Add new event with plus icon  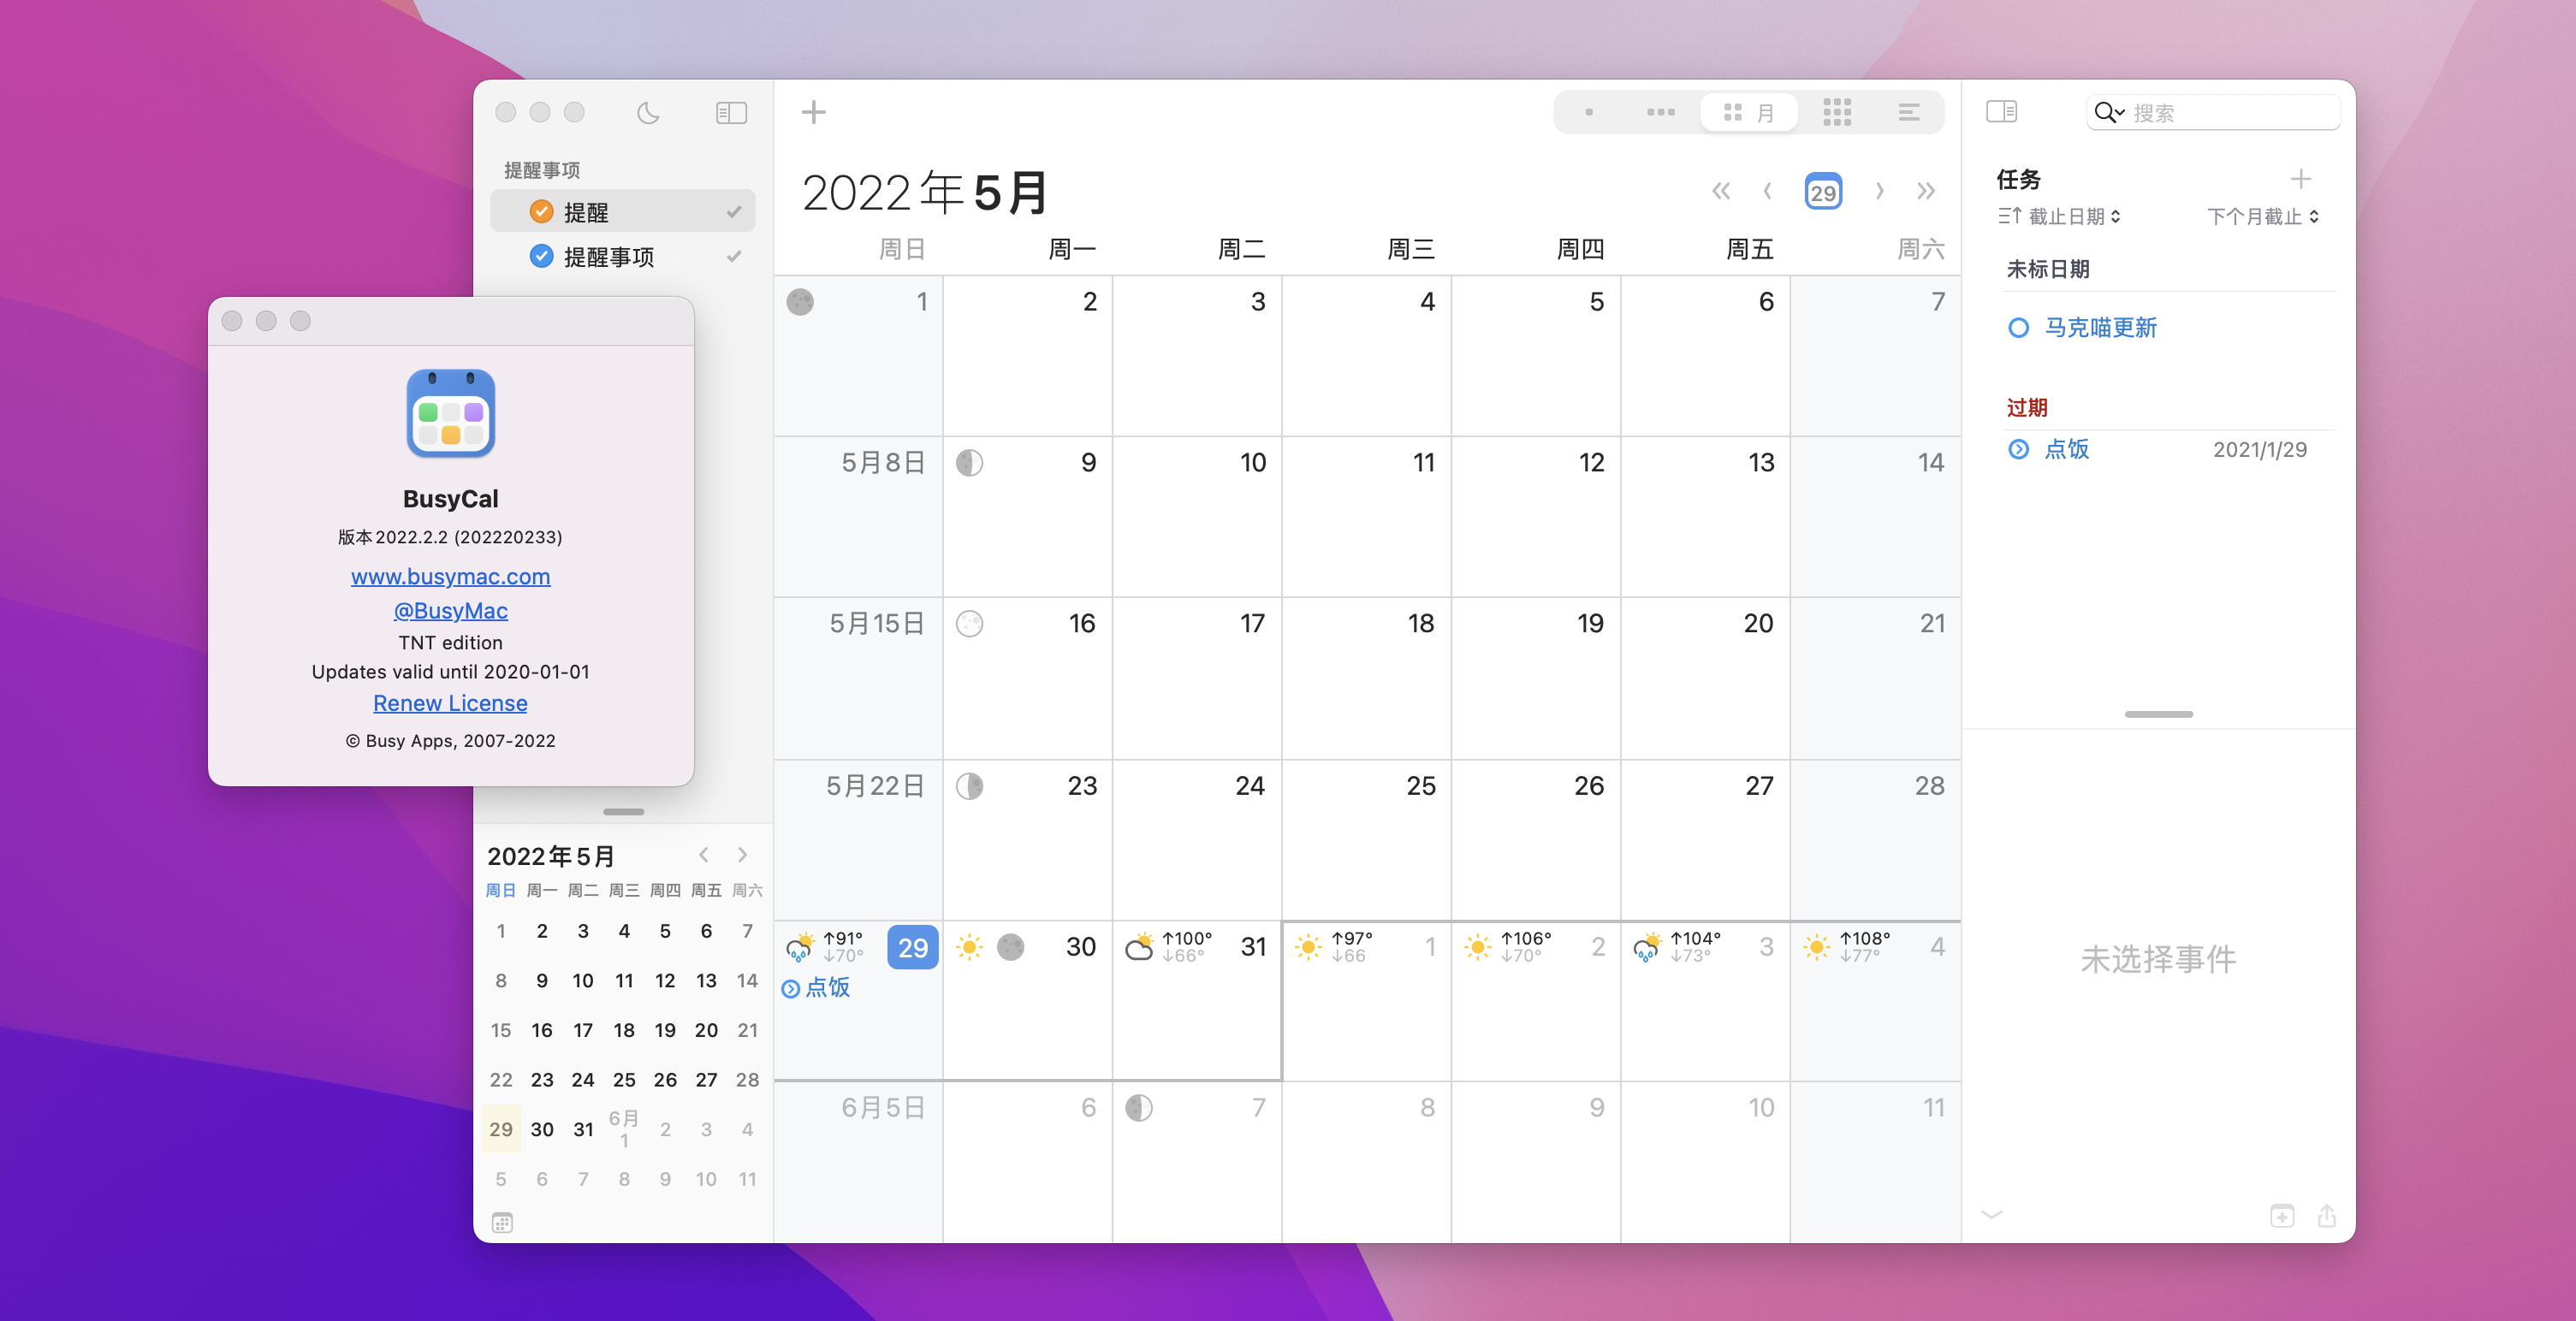click(x=813, y=112)
